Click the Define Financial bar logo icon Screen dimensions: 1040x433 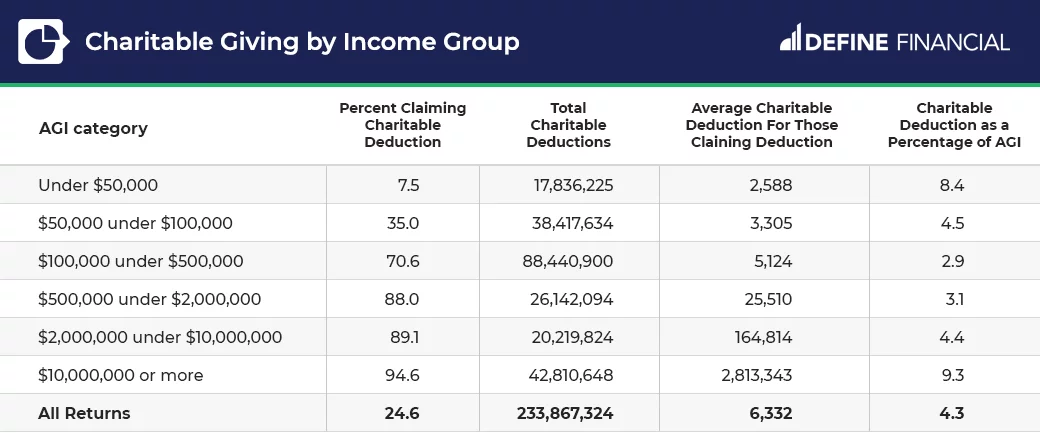click(791, 37)
